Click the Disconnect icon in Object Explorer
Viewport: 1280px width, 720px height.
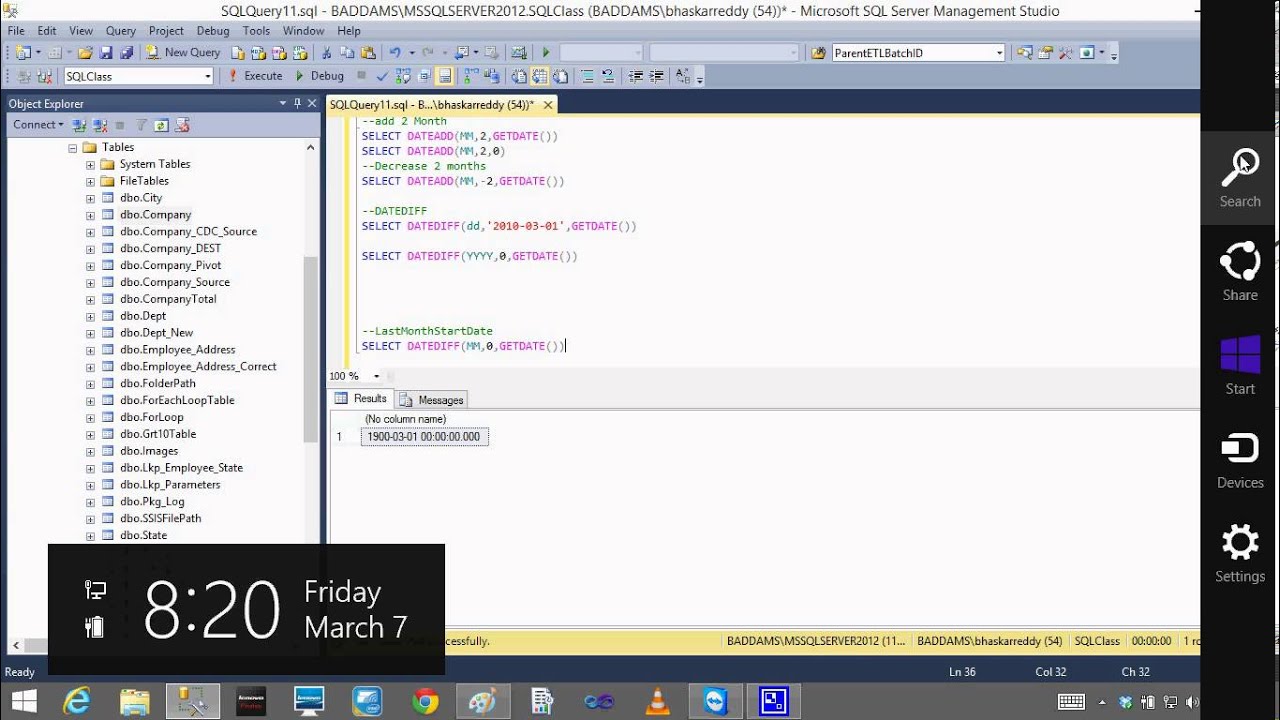coord(99,125)
